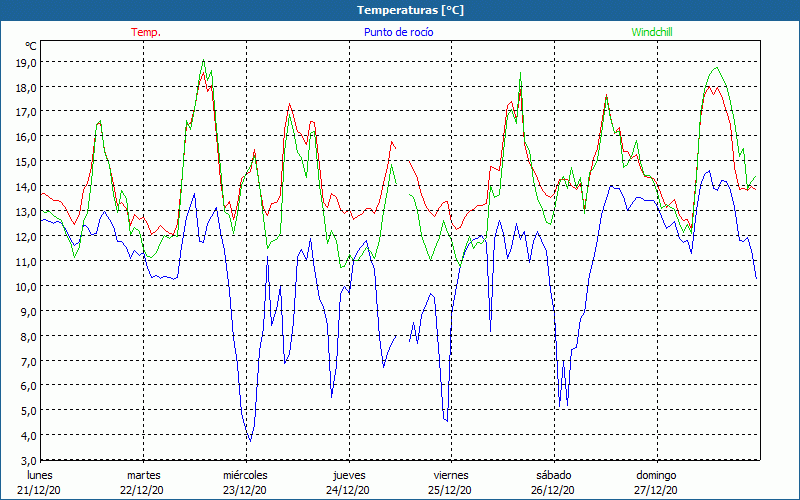The image size is (800, 500).
Task: Click the Temperaturas [°C] chart title
Action: point(410,10)
